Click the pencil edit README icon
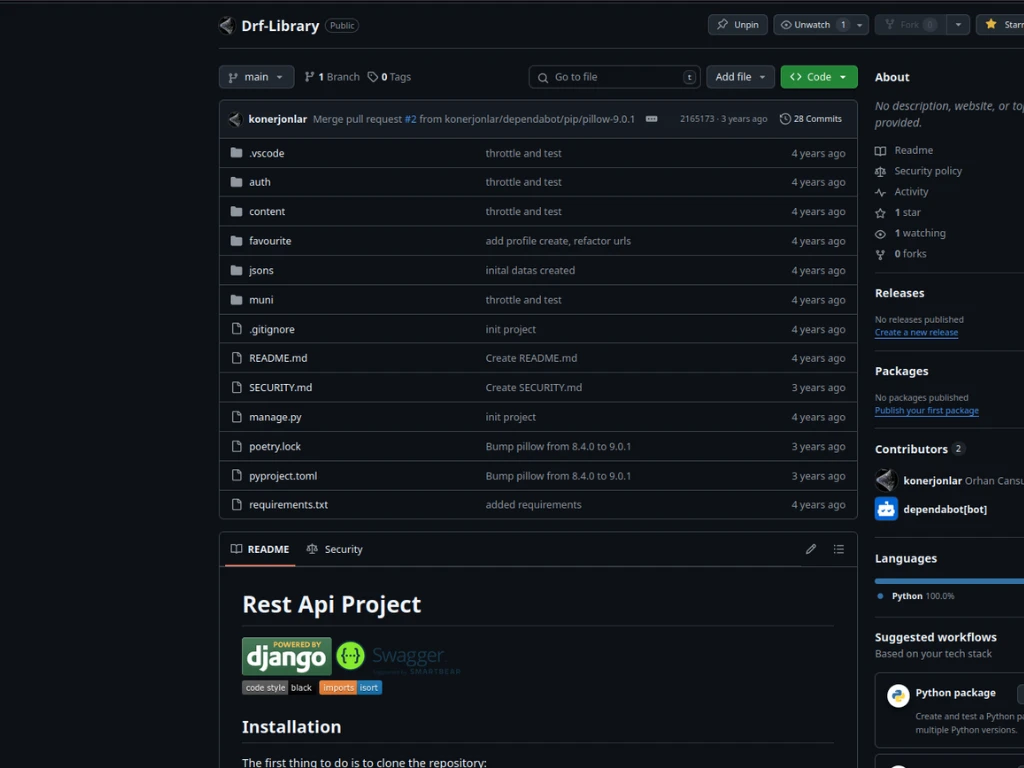This screenshot has width=1024, height=768. click(x=811, y=549)
